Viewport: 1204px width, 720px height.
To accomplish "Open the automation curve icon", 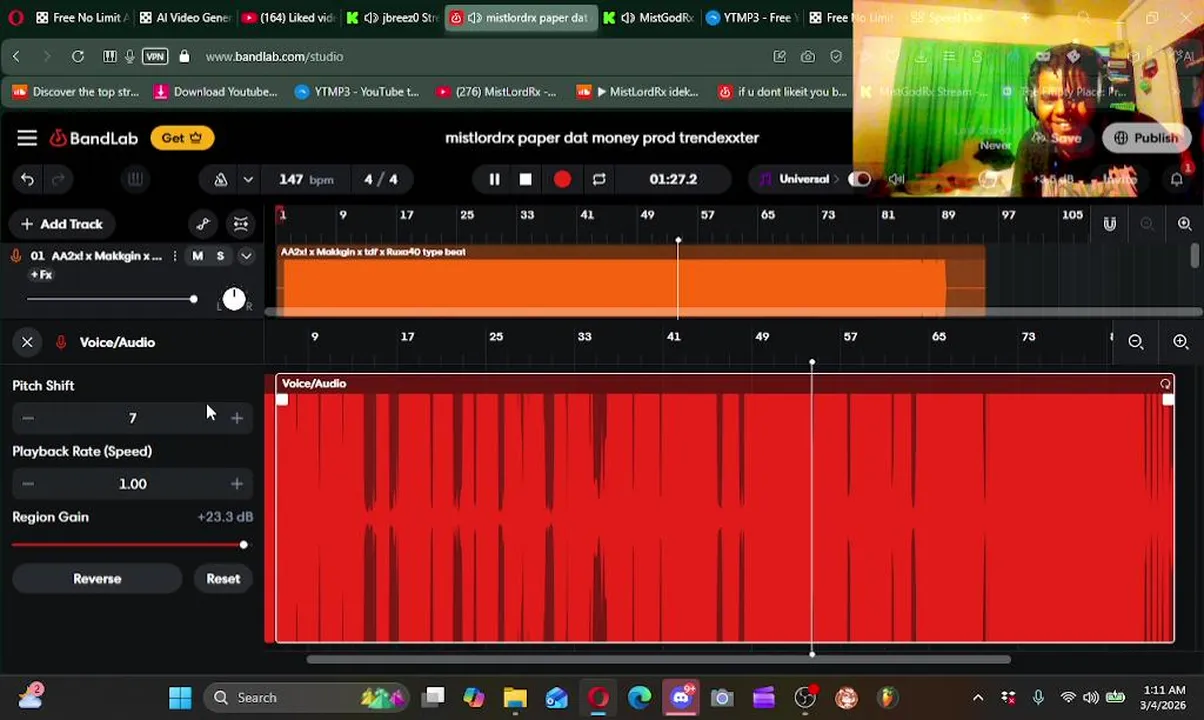I will point(203,224).
